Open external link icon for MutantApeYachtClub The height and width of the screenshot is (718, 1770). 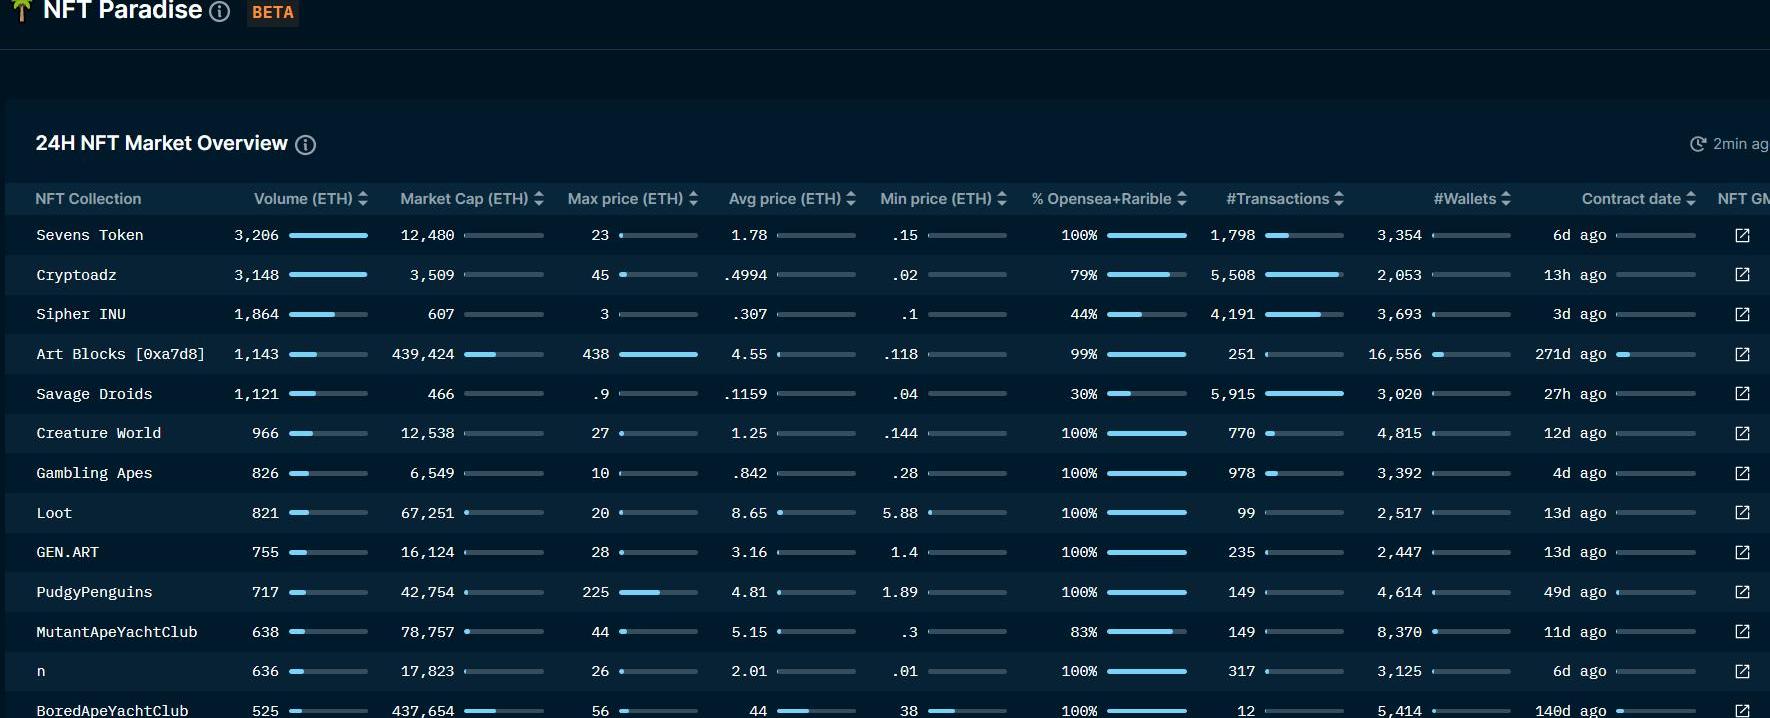point(1742,632)
